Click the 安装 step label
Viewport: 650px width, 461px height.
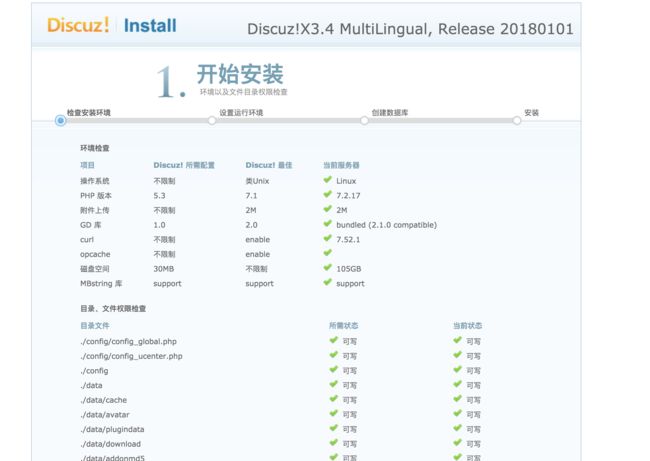(531, 113)
